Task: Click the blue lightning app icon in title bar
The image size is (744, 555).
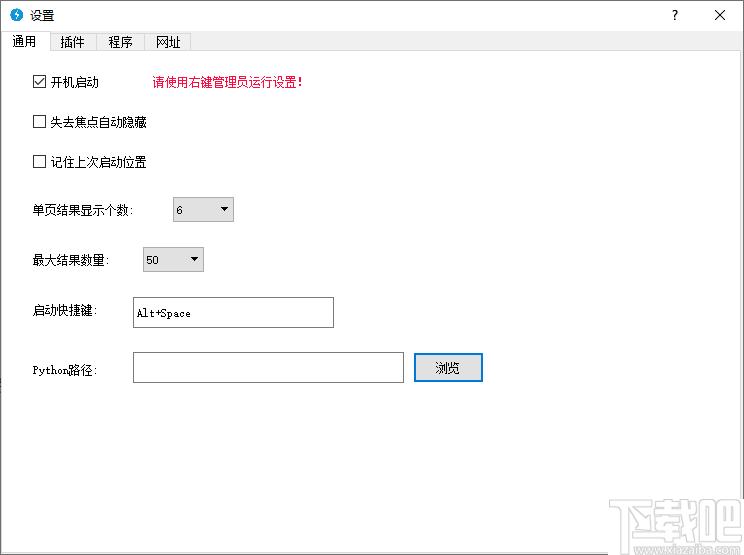Action: (x=17, y=15)
